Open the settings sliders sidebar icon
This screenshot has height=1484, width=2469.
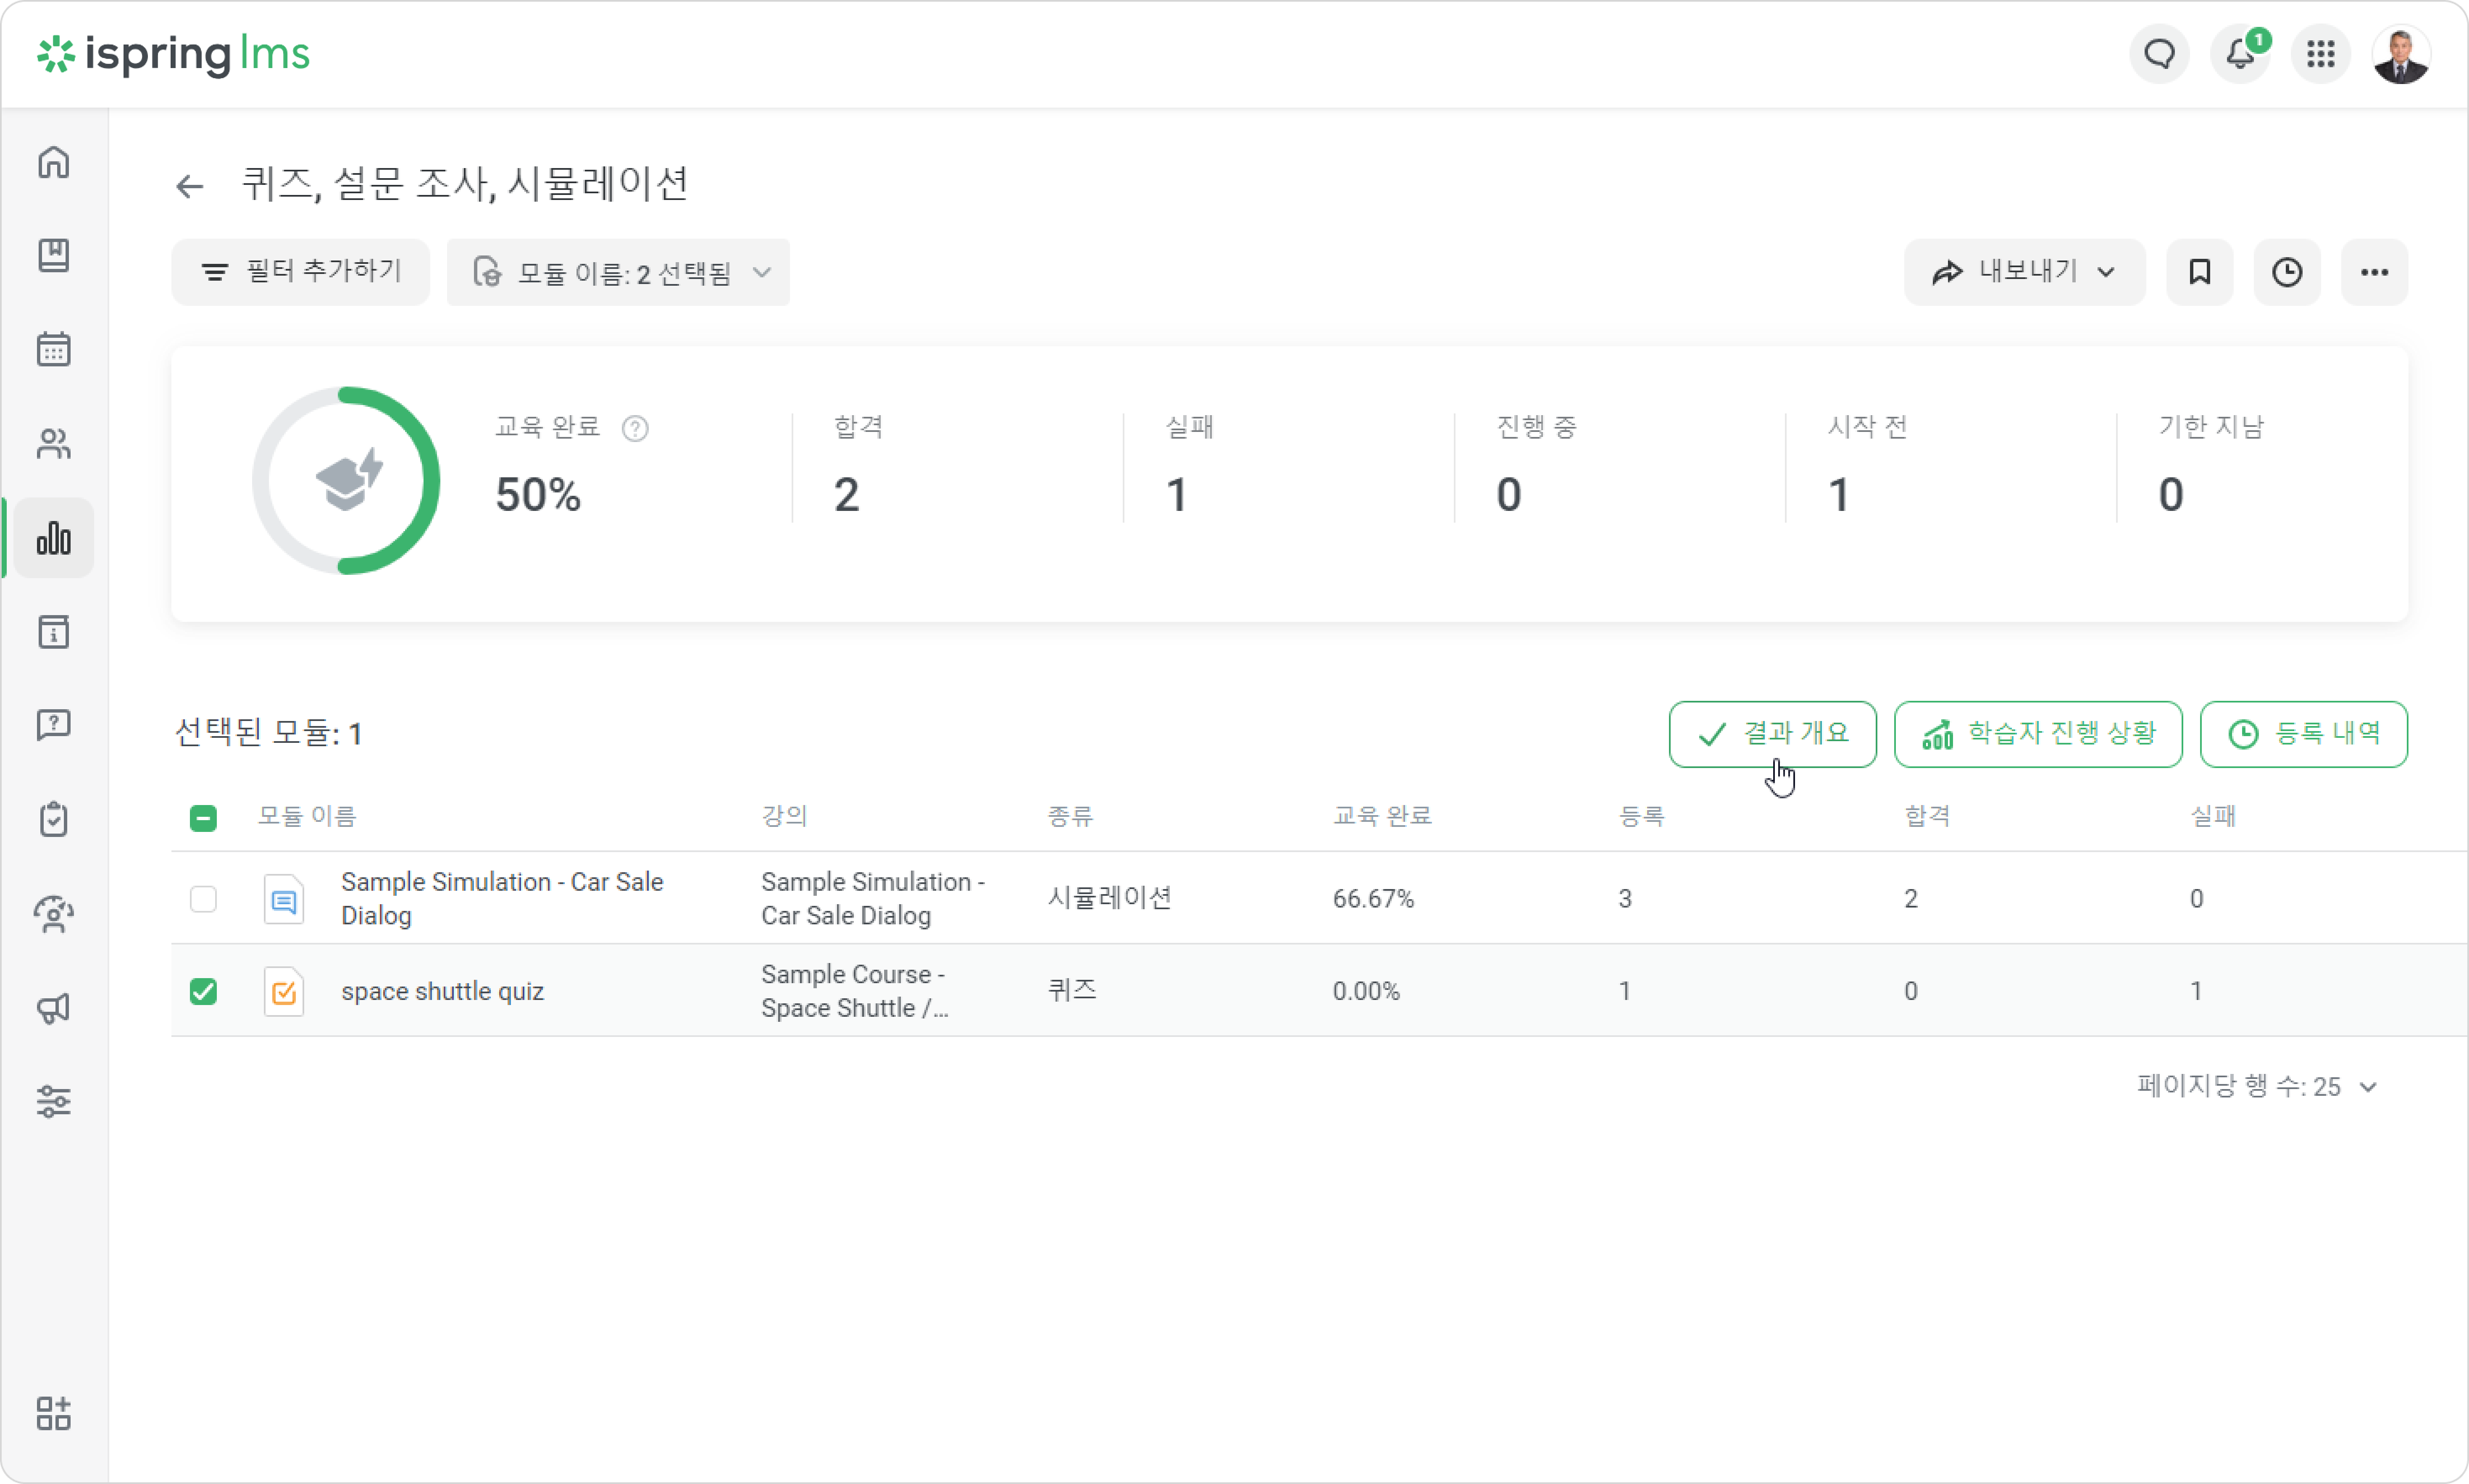point(54,1102)
